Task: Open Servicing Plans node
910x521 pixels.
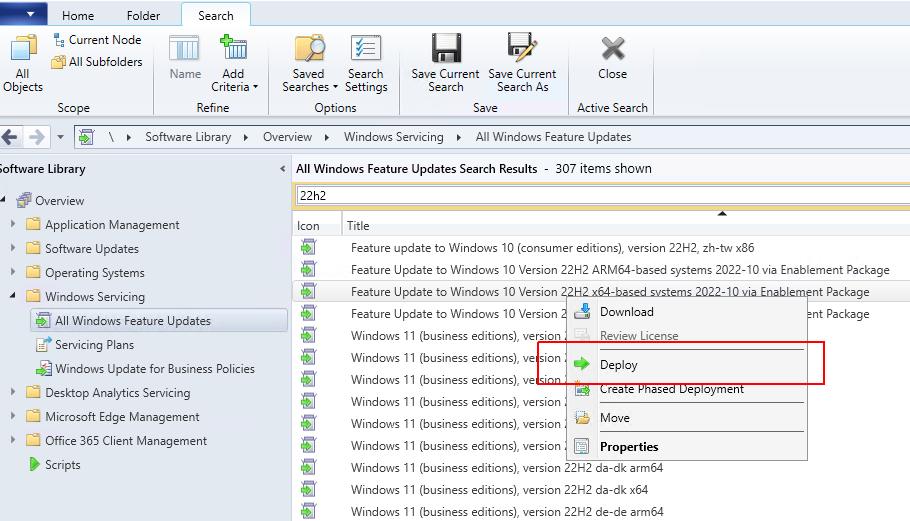Action: tap(94, 345)
